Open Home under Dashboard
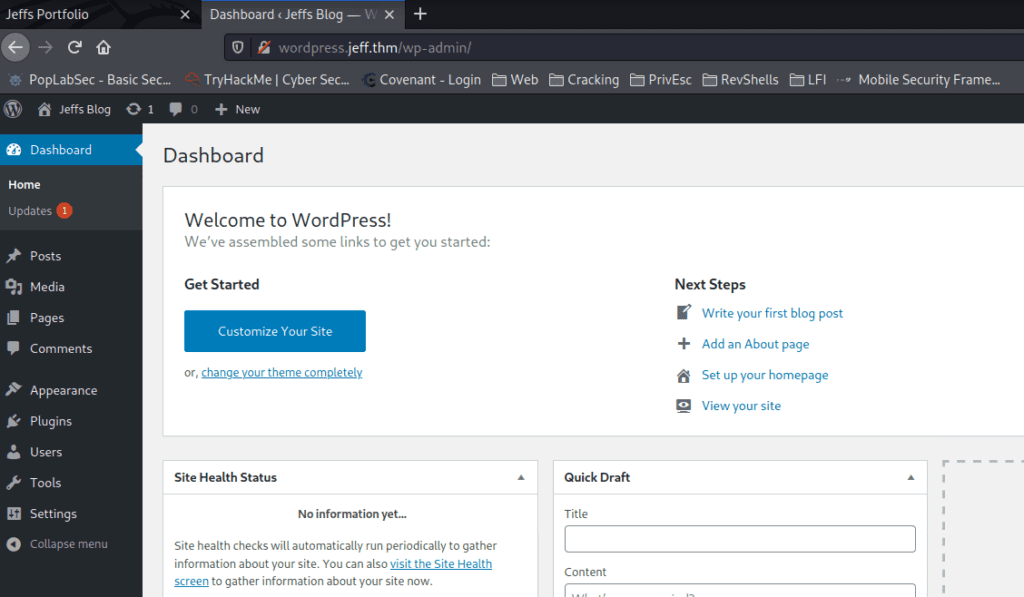 point(24,185)
